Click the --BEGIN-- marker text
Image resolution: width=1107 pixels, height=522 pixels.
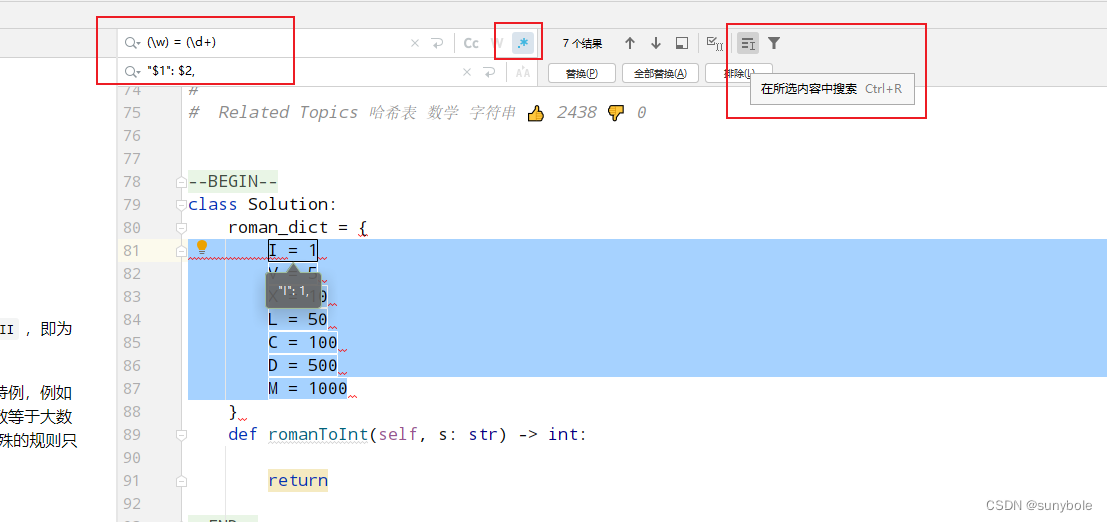233,182
